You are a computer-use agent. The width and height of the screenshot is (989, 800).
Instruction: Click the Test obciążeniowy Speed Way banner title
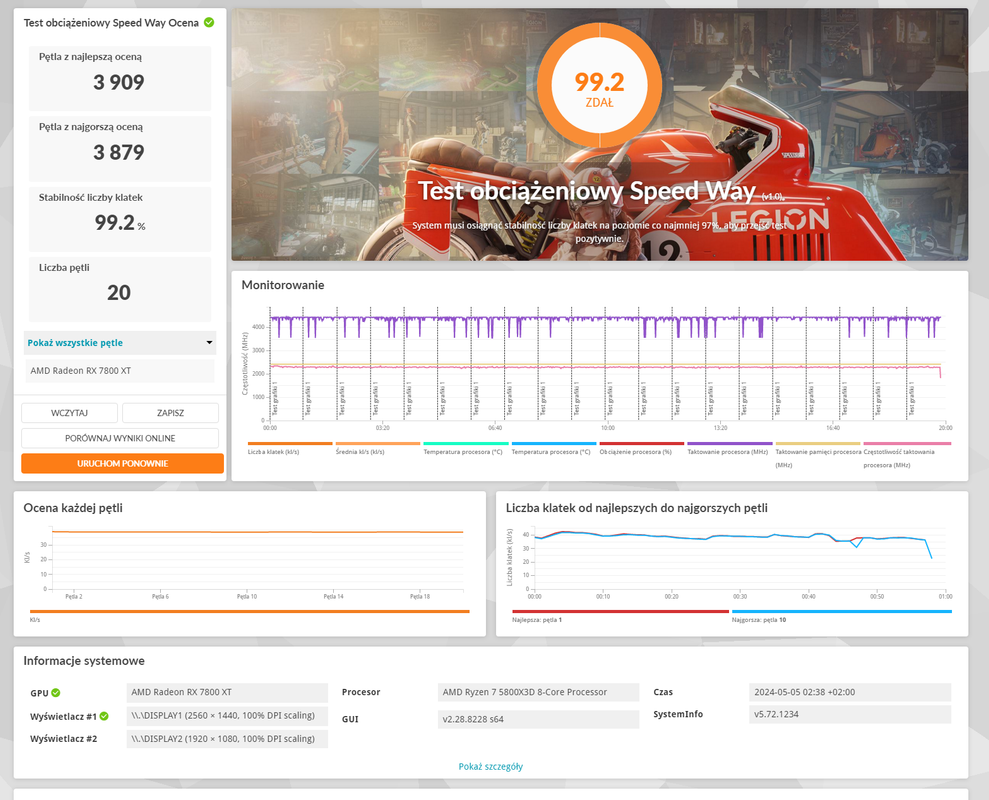587,191
